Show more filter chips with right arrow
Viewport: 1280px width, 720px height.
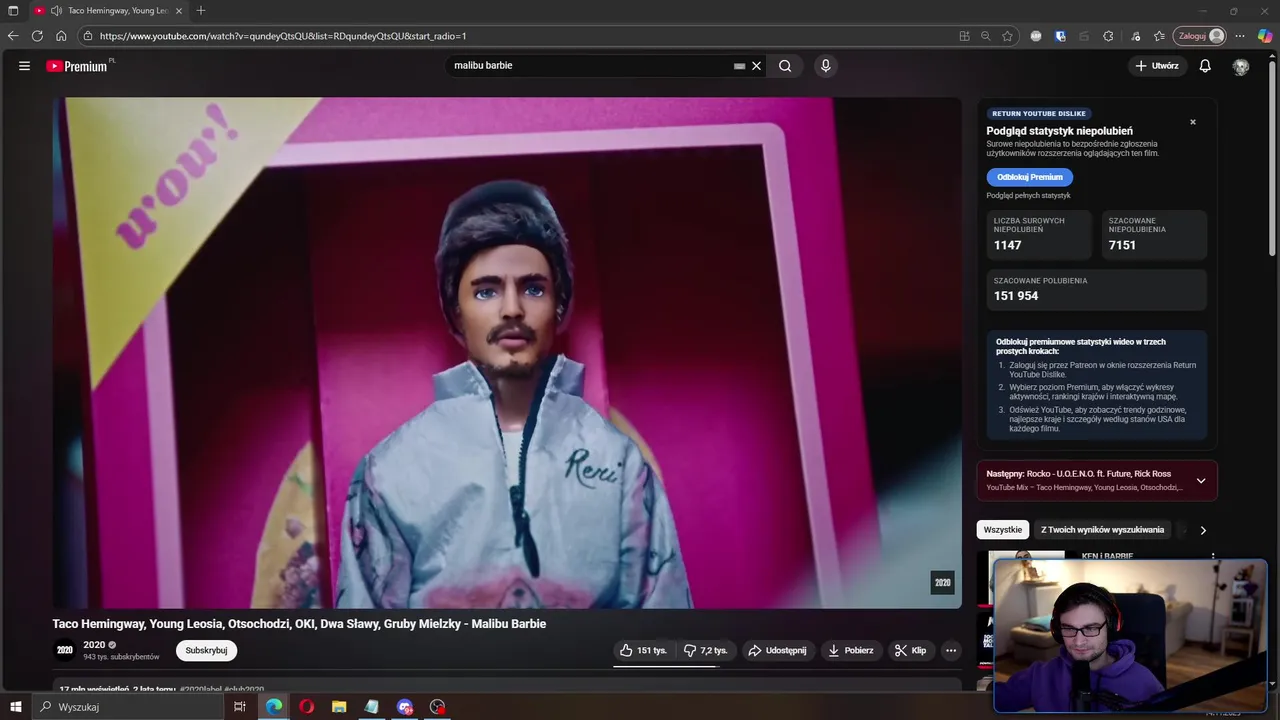coord(1203,530)
